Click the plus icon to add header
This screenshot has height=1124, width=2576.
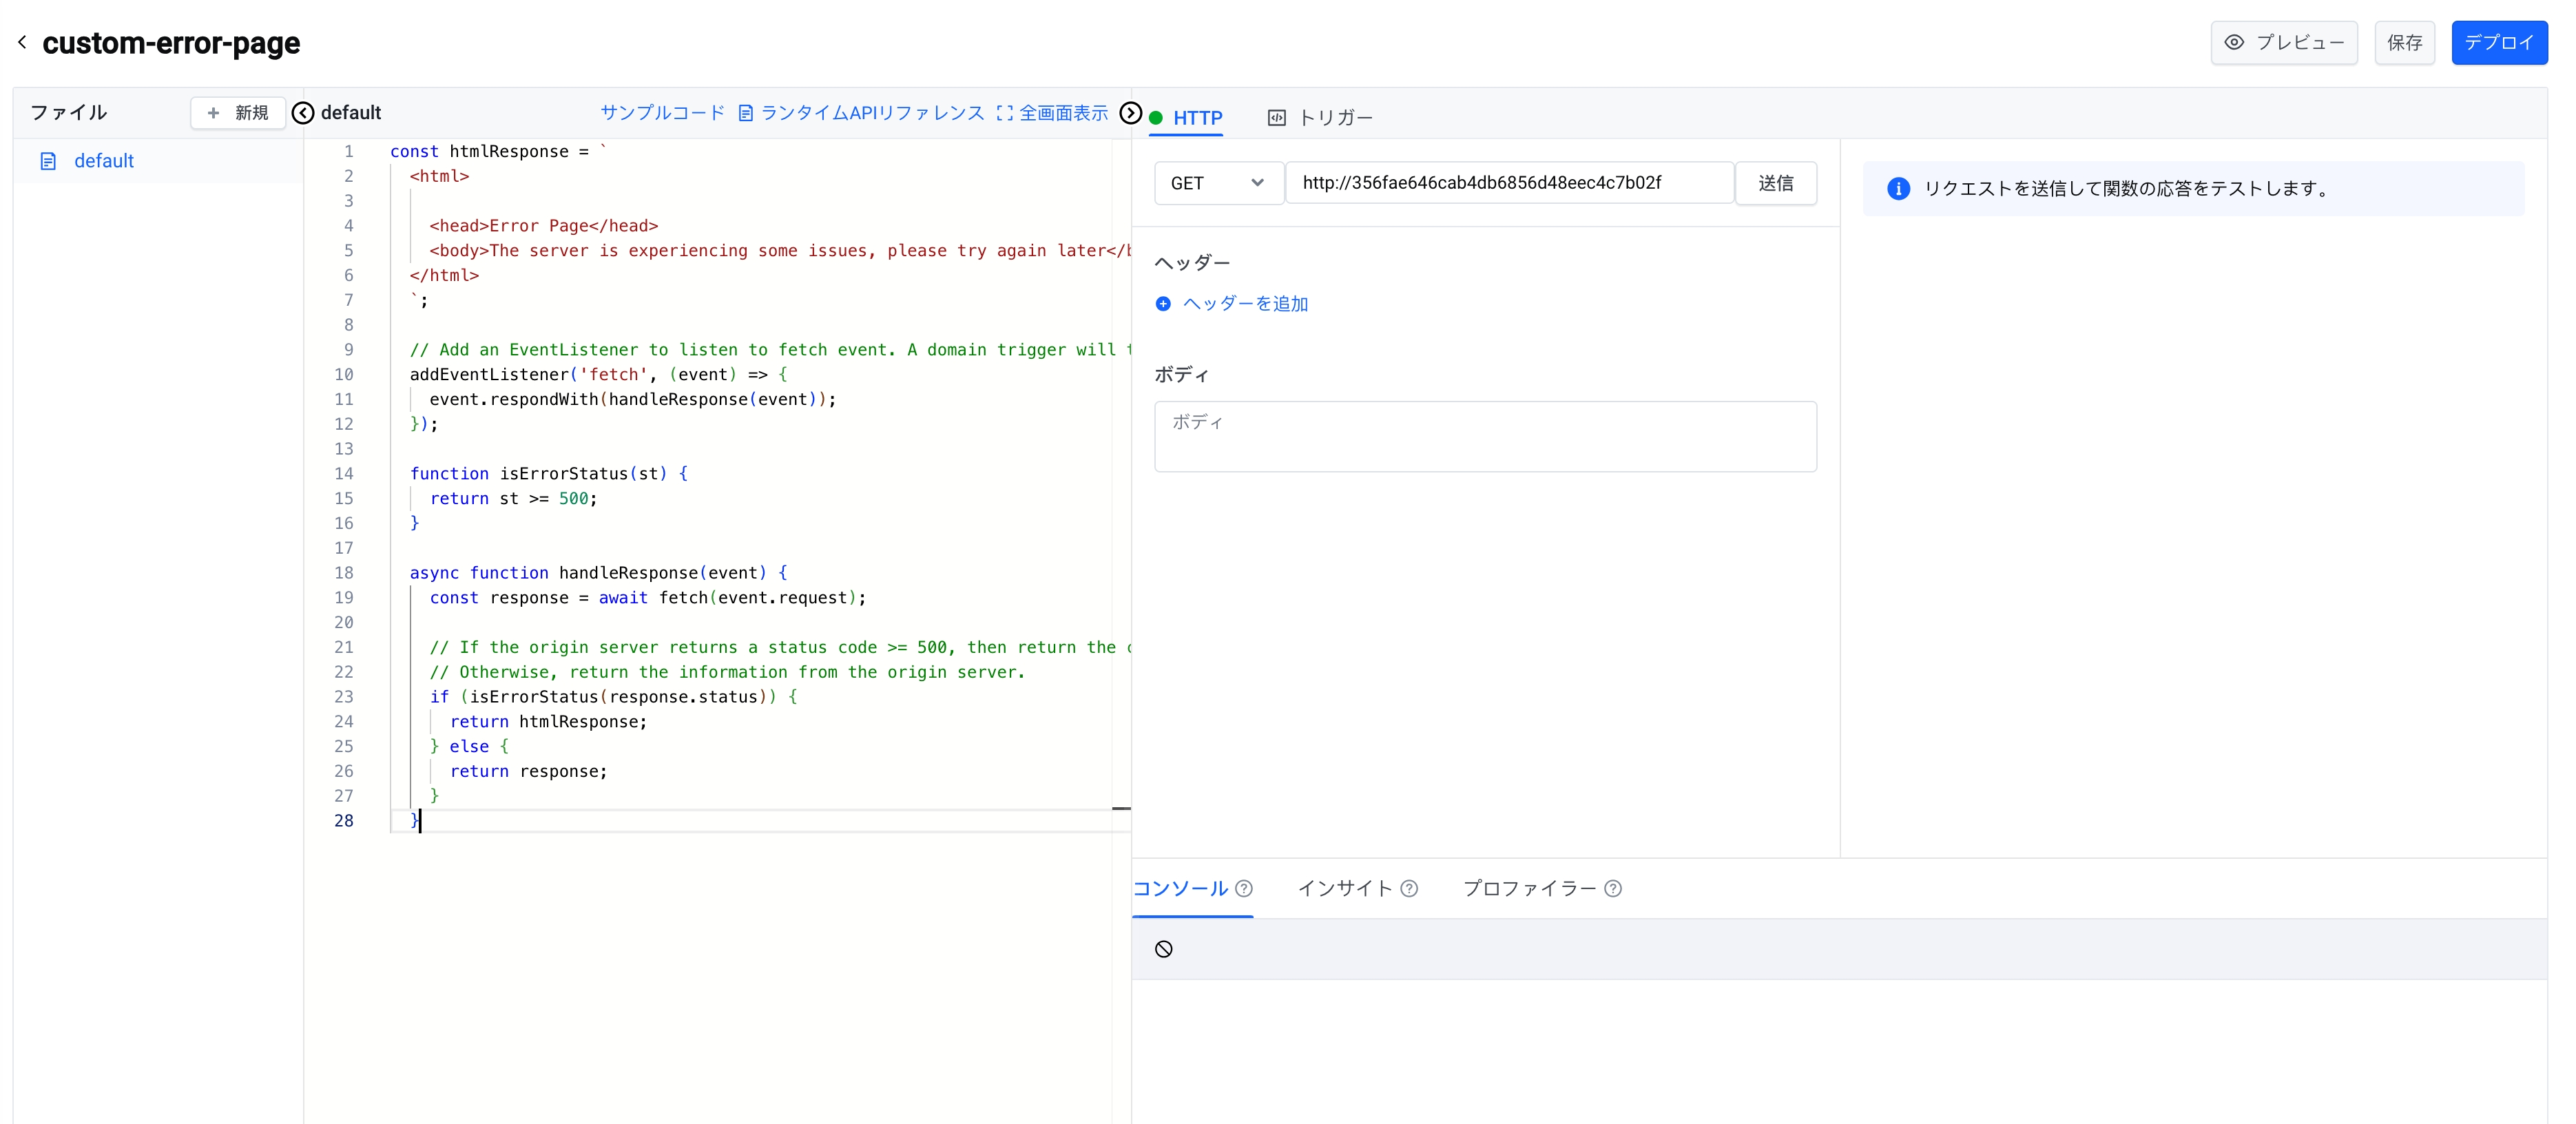coord(1163,304)
